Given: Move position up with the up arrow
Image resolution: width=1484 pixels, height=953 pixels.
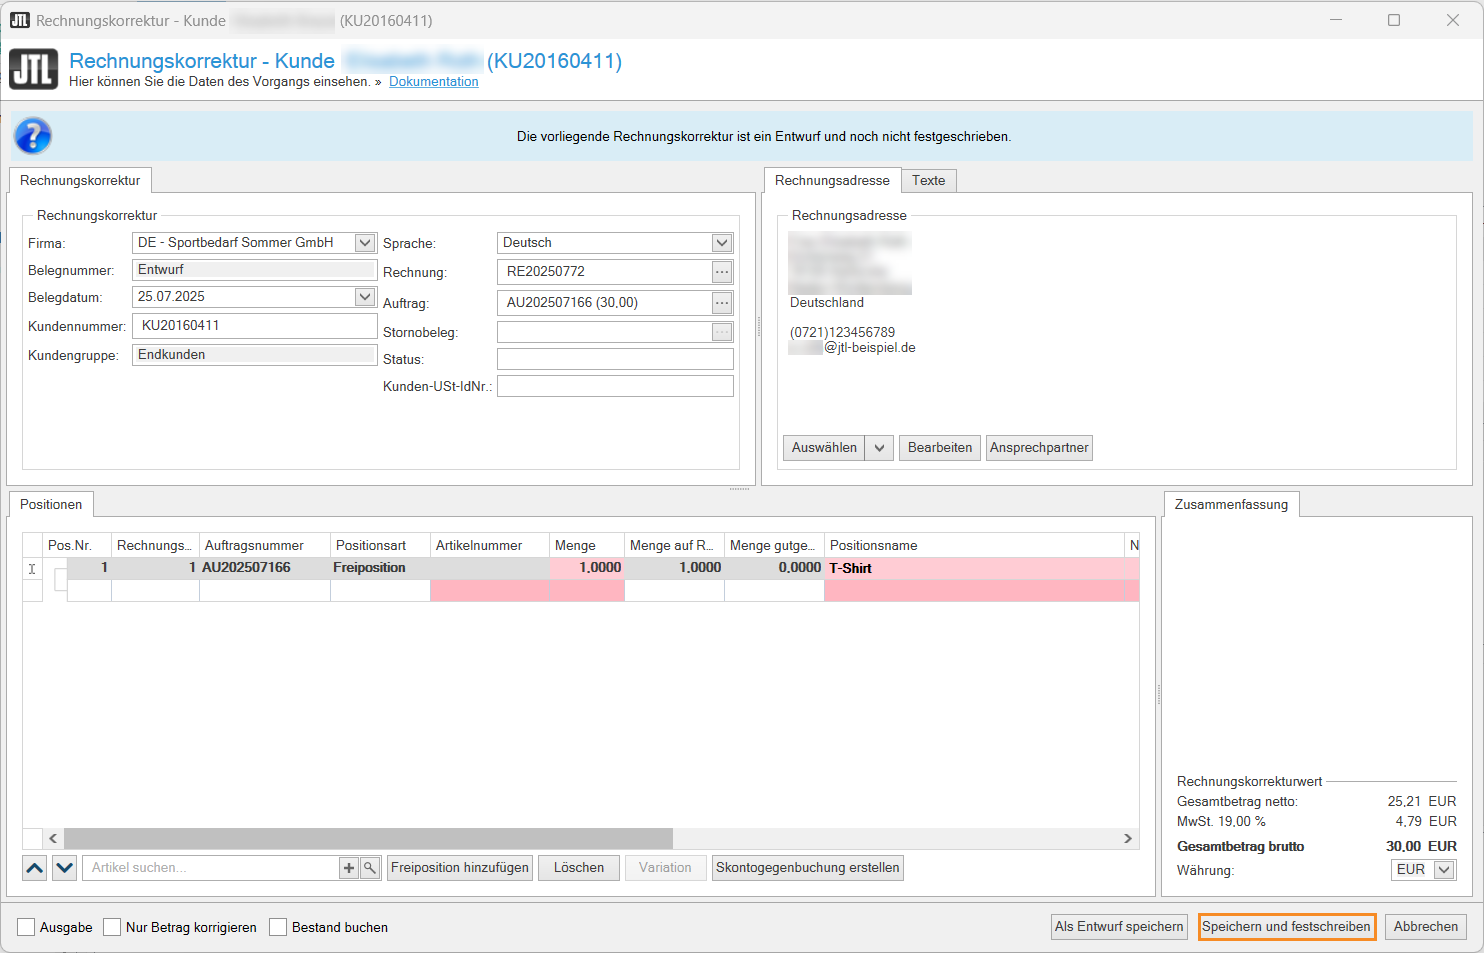Looking at the screenshot, I should pos(35,868).
